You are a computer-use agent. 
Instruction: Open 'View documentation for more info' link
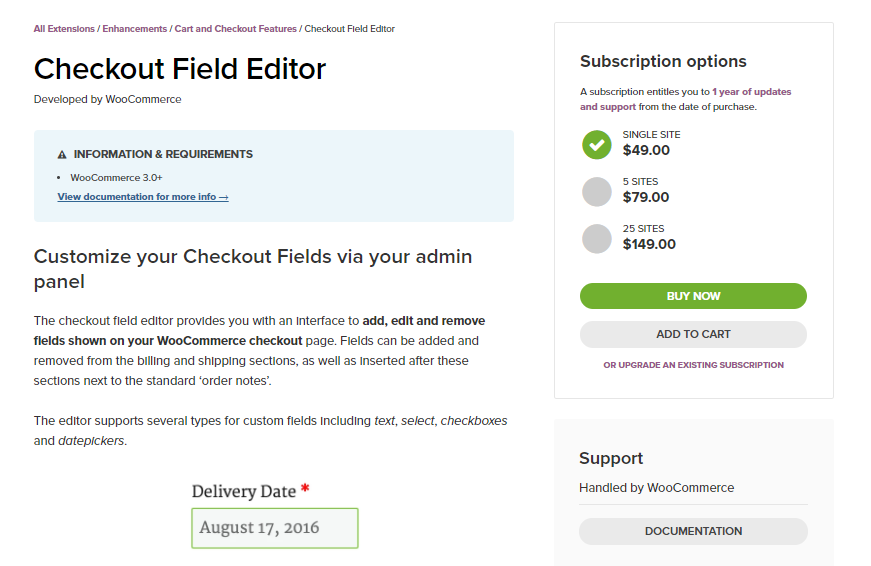(143, 197)
